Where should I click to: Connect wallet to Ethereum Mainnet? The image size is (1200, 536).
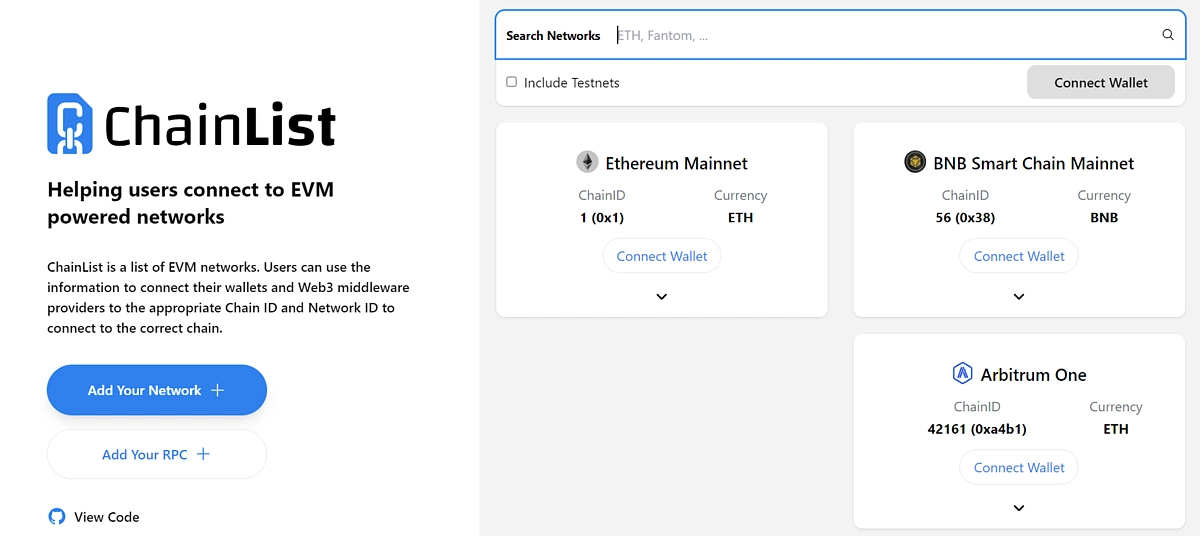coord(661,256)
